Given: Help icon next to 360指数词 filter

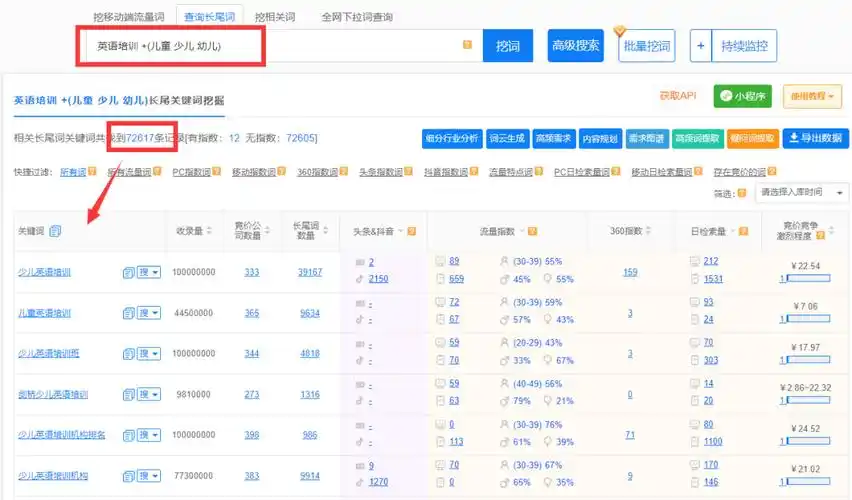Looking at the screenshot, I should [343, 171].
